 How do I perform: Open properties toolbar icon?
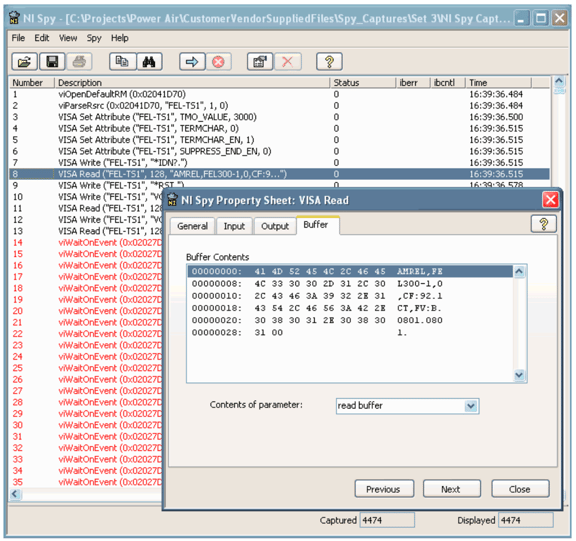click(x=260, y=62)
